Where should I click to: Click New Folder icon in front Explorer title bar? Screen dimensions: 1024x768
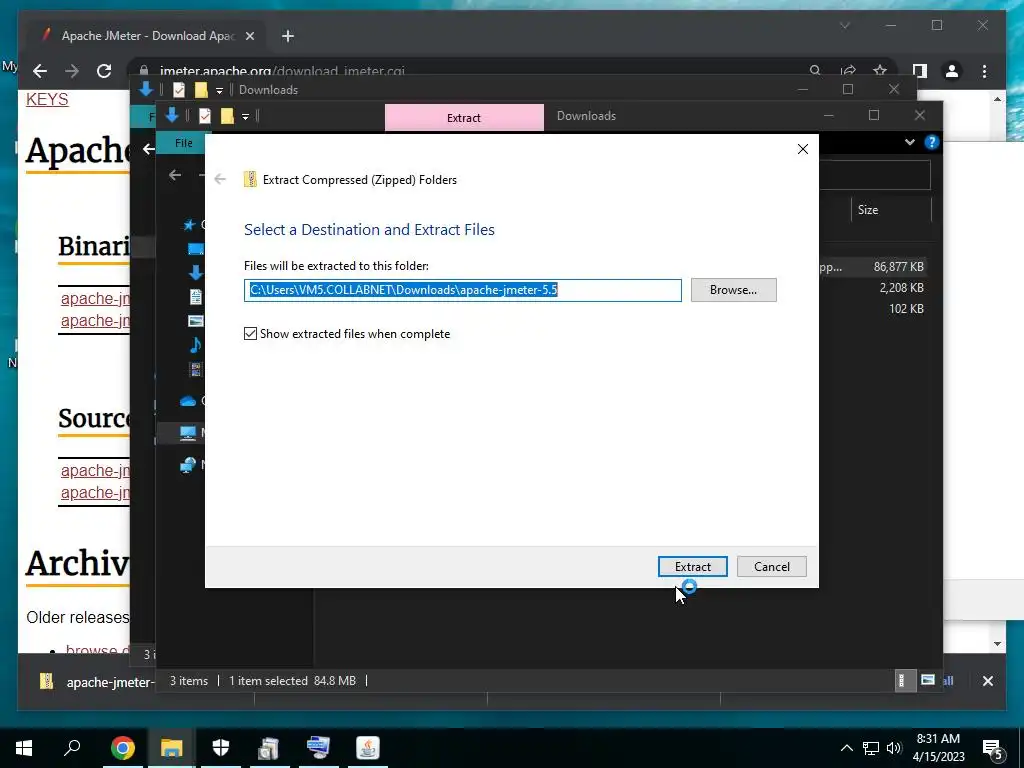[x=227, y=116]
